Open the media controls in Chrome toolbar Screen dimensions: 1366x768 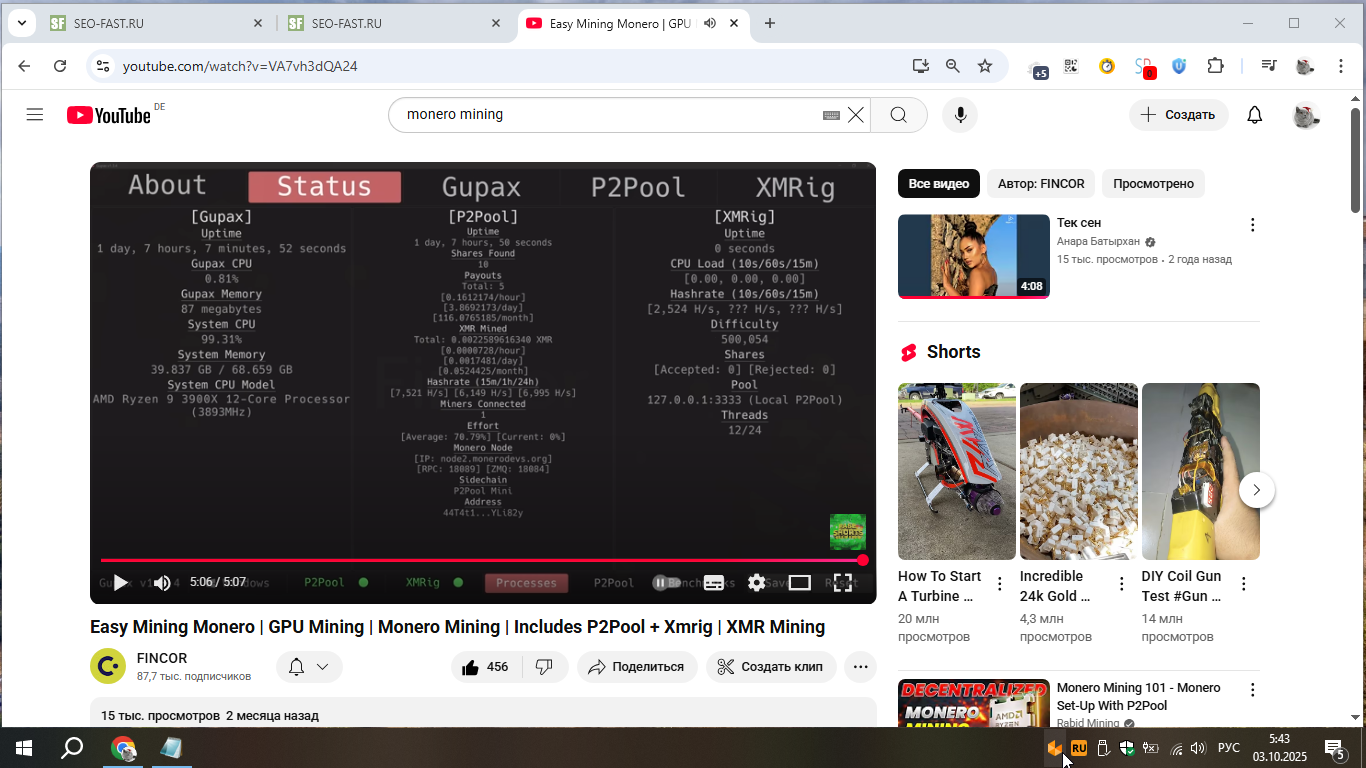point(1269,66)
